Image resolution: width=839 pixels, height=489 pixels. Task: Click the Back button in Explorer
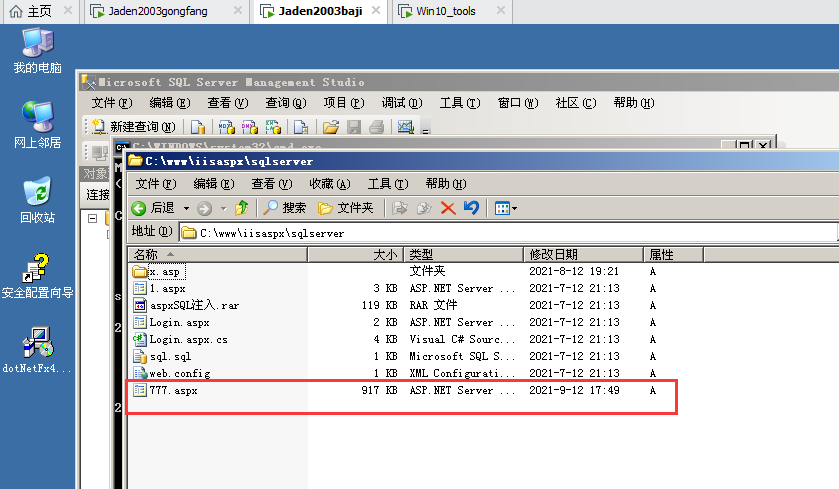[x=153, y=208]
